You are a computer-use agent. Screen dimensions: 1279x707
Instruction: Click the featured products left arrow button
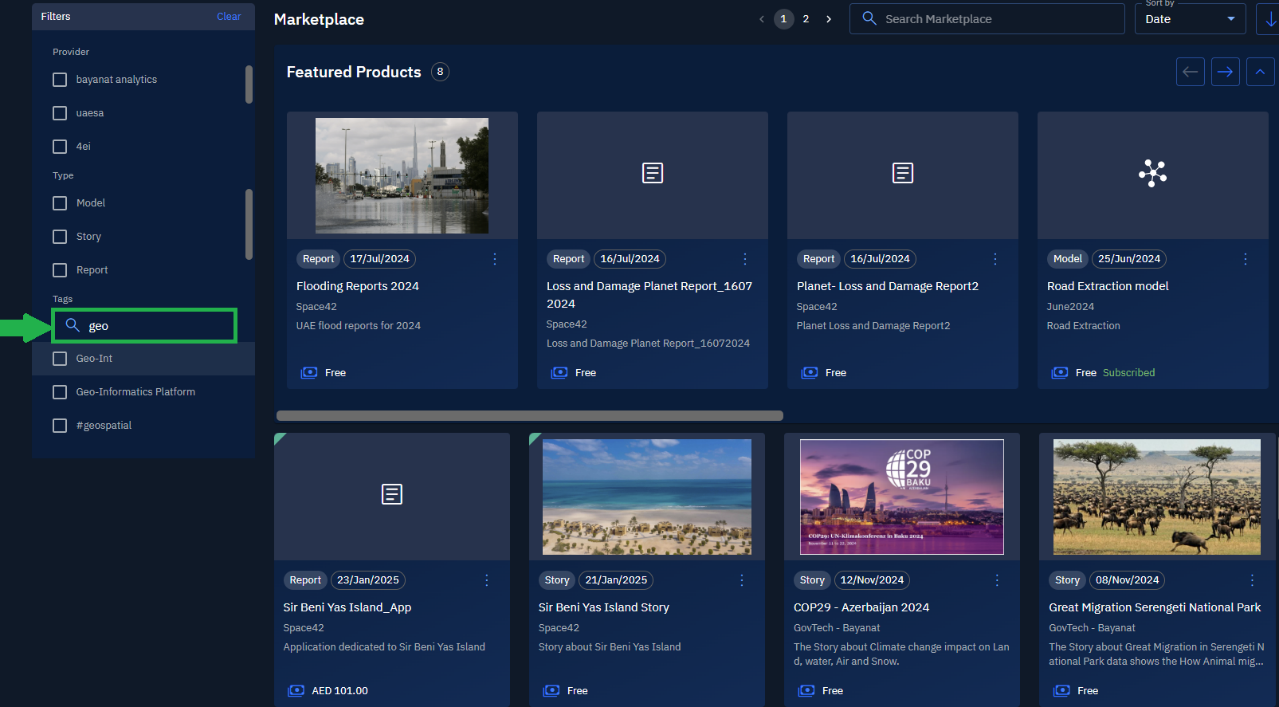1190,71
